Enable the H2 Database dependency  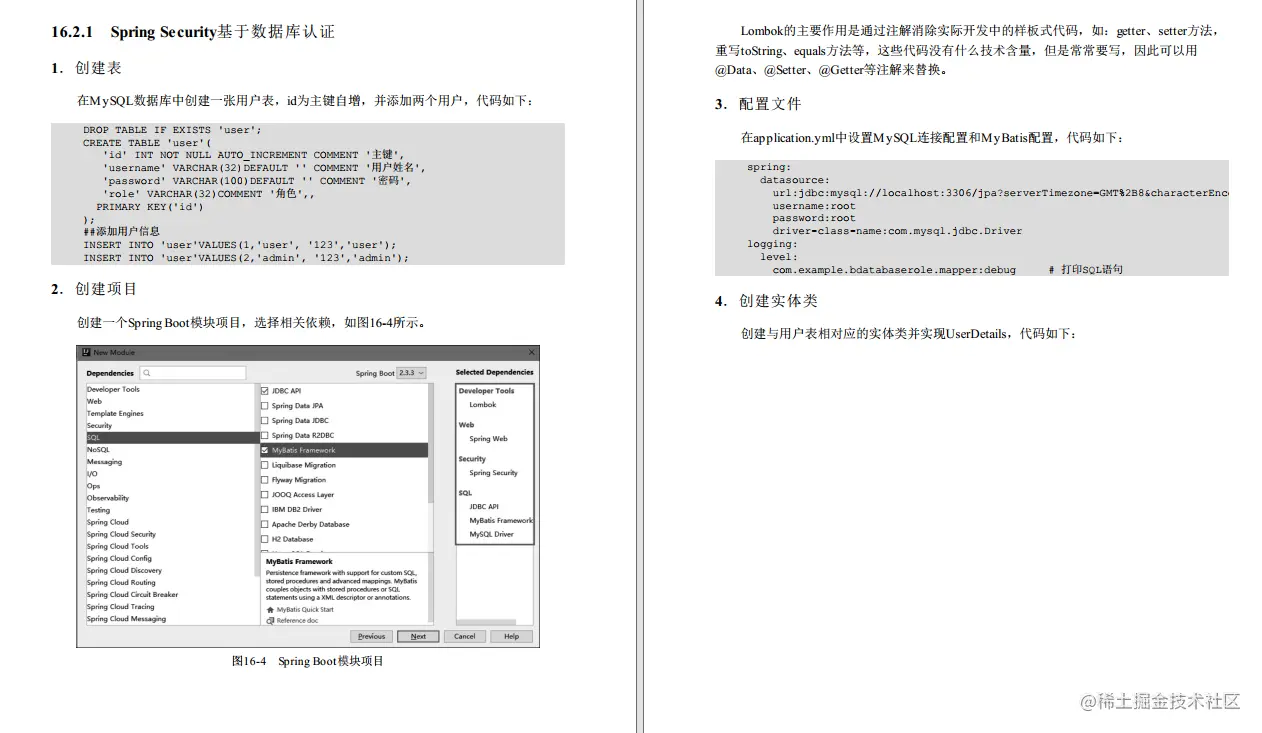263,538
